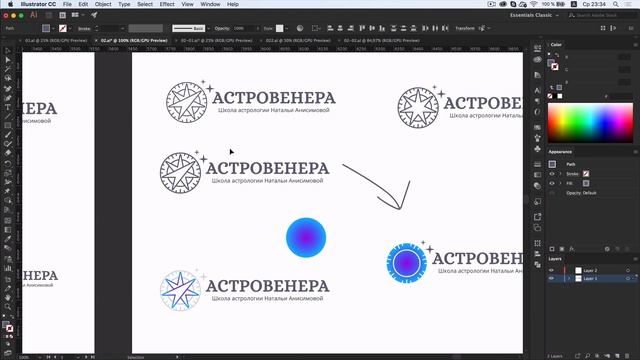Click the Search Adobe Stock field
This screenshot has height=360, width=640.
pyautogui.click(x=602, y=15)
